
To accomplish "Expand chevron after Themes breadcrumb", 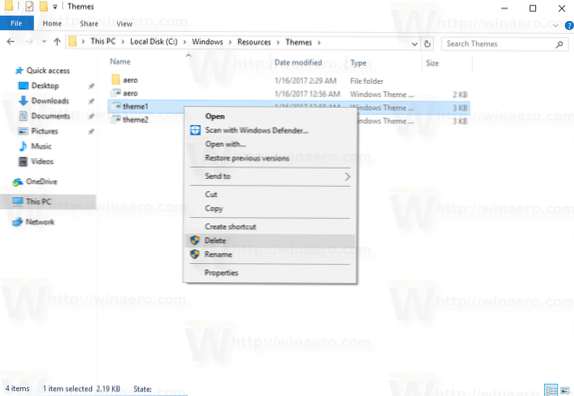I will (x=319, y=42).
